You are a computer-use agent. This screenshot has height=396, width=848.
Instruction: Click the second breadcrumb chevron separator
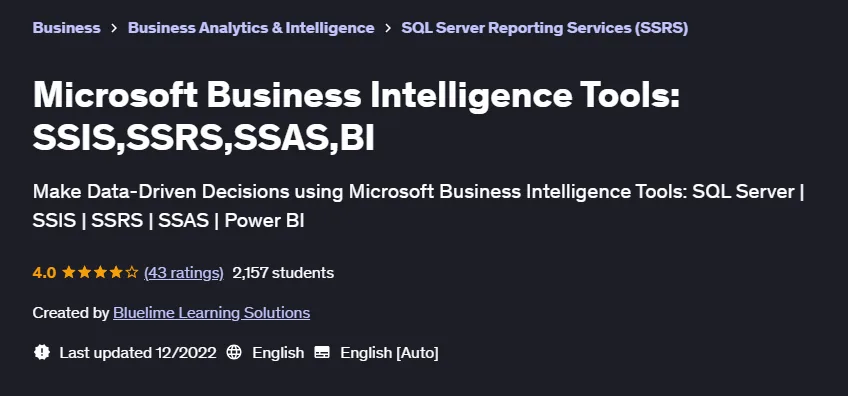click(388, 28)
